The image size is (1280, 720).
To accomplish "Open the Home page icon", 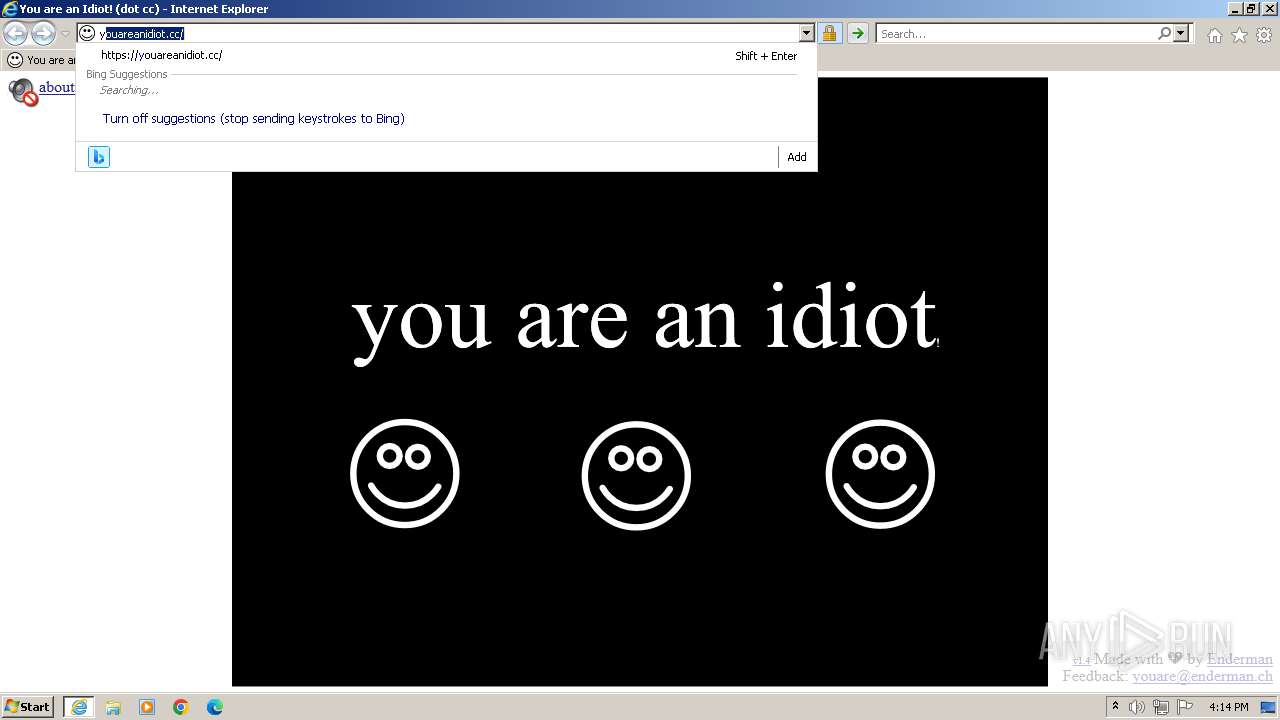I will (x=1214, y=35).
